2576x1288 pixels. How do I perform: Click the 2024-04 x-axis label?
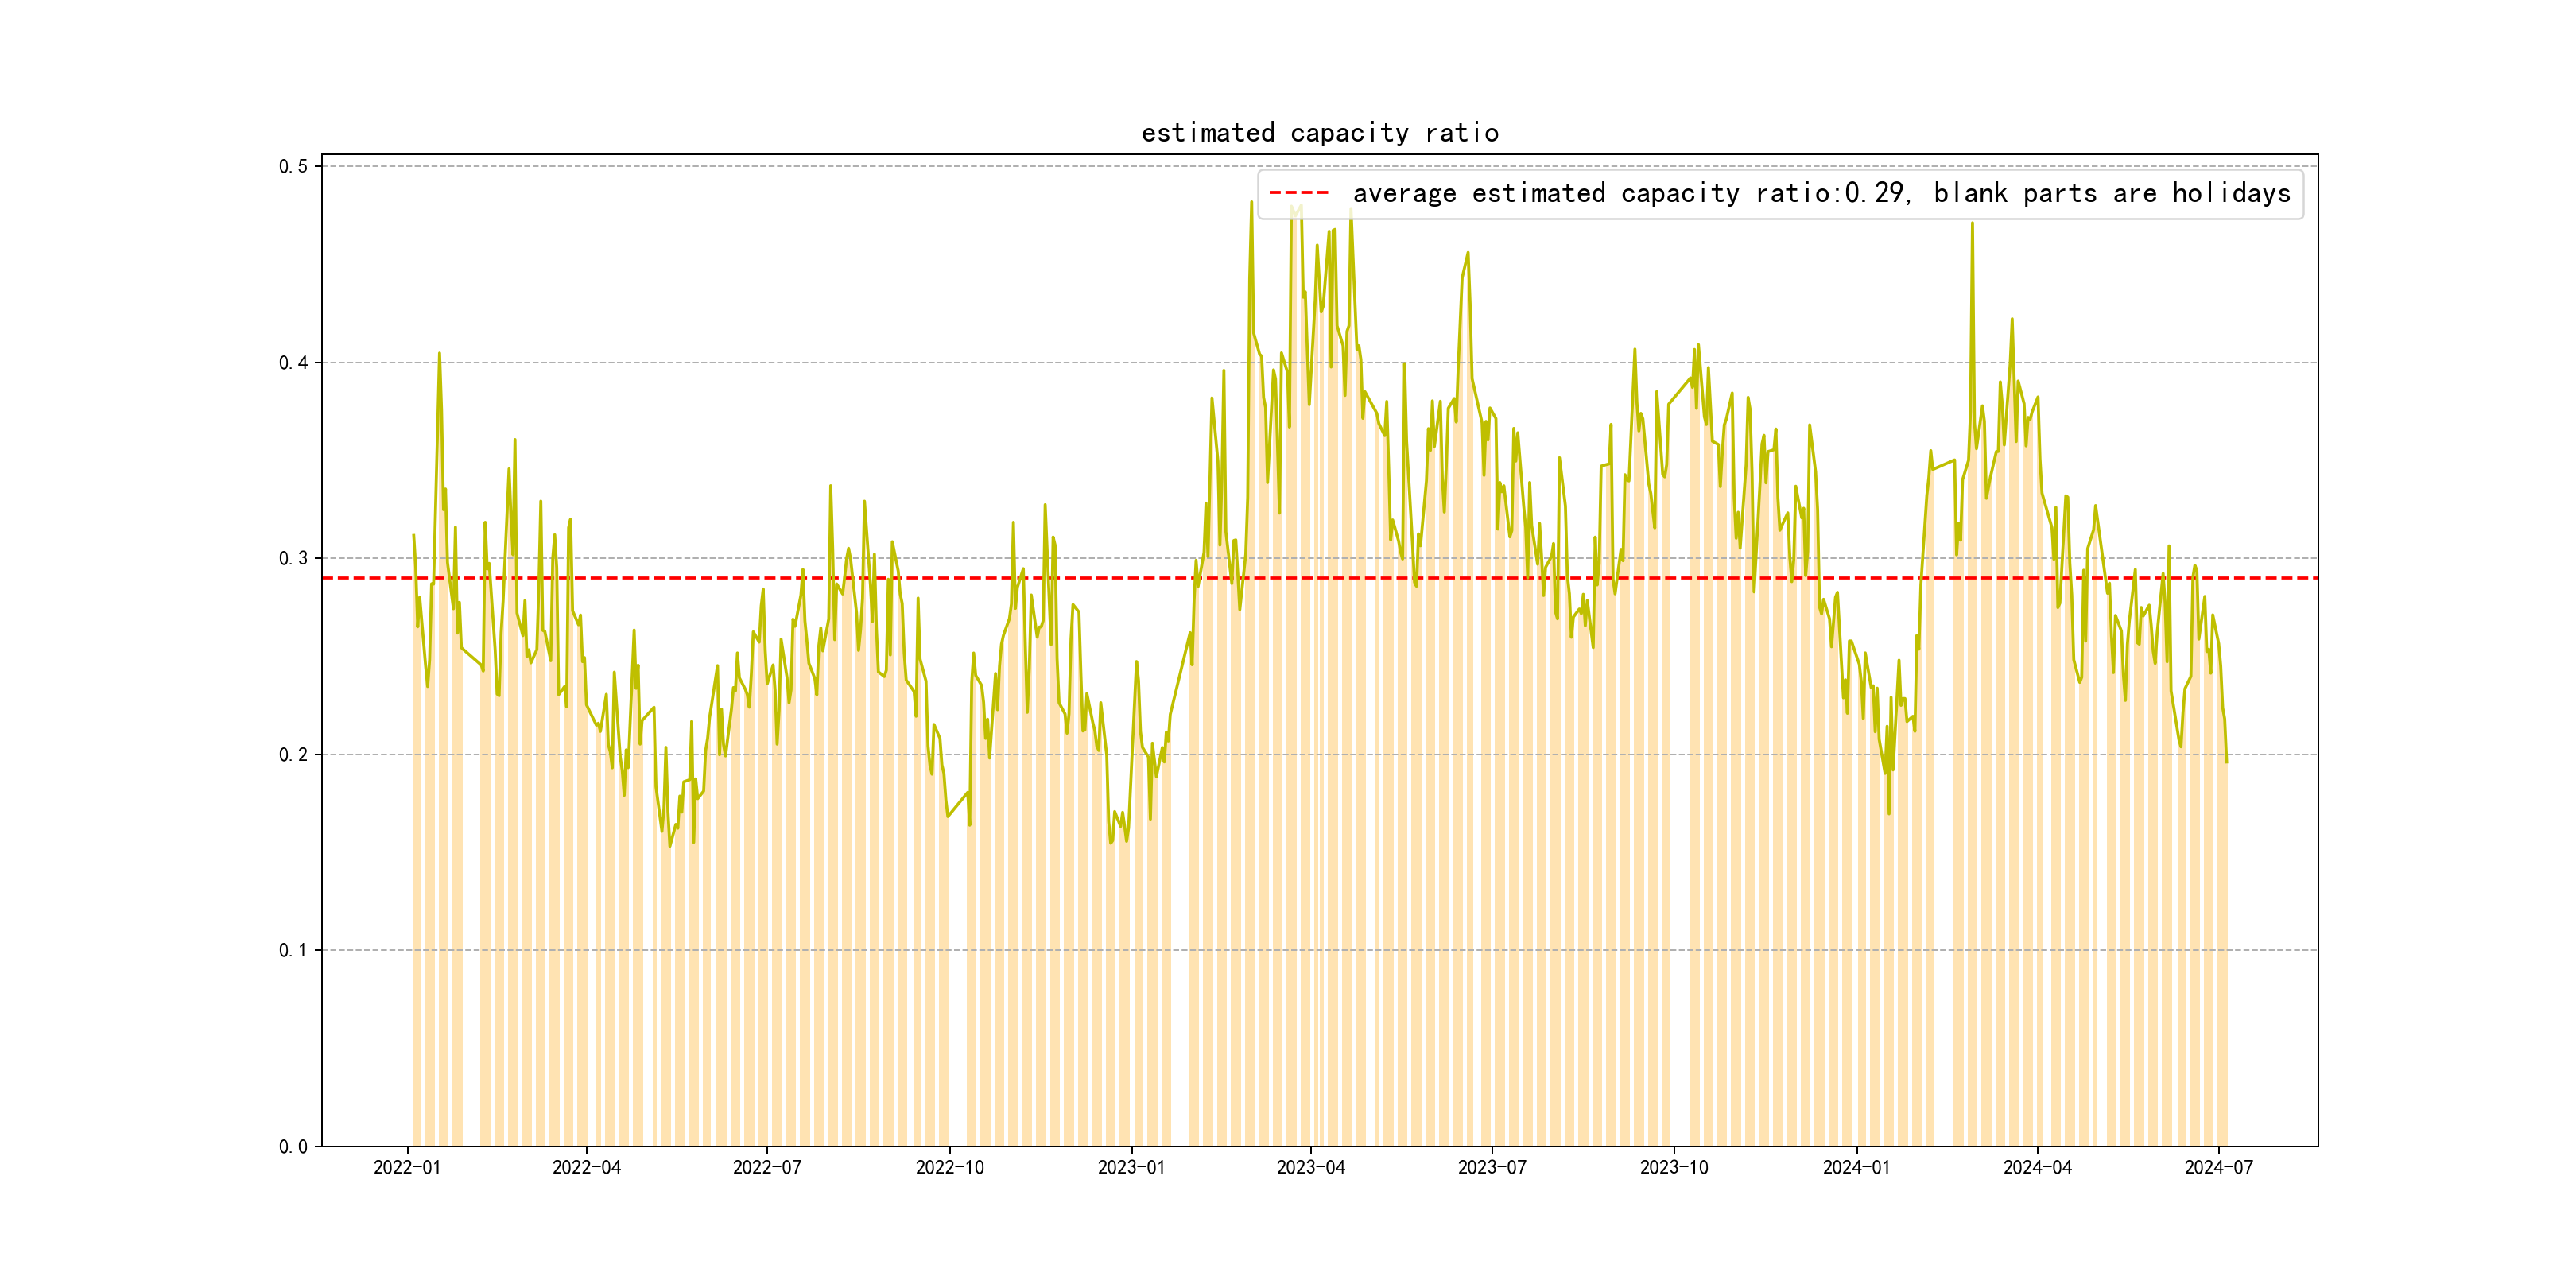pyautogui.click(x=2037, y=1167)
